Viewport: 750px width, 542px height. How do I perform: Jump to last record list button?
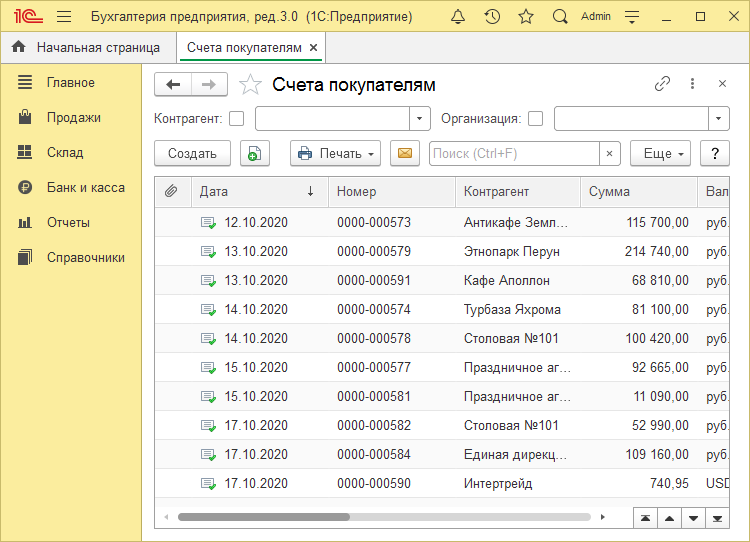coord(717,518)
